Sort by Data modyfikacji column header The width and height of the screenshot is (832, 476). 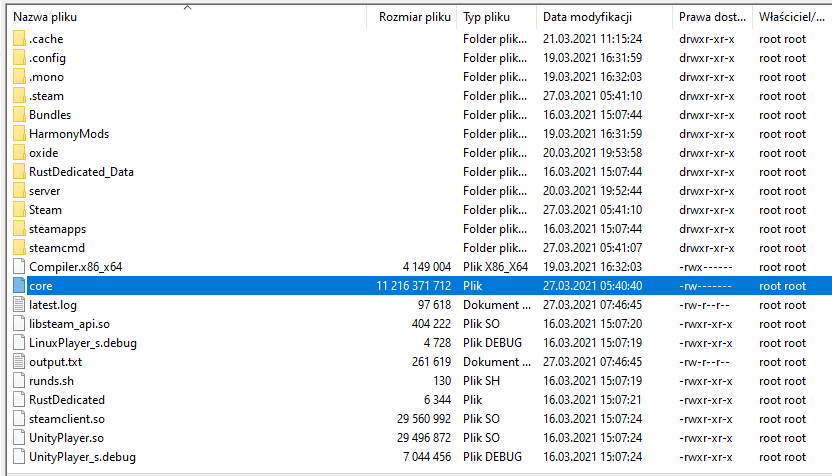(x=604, y=17)
